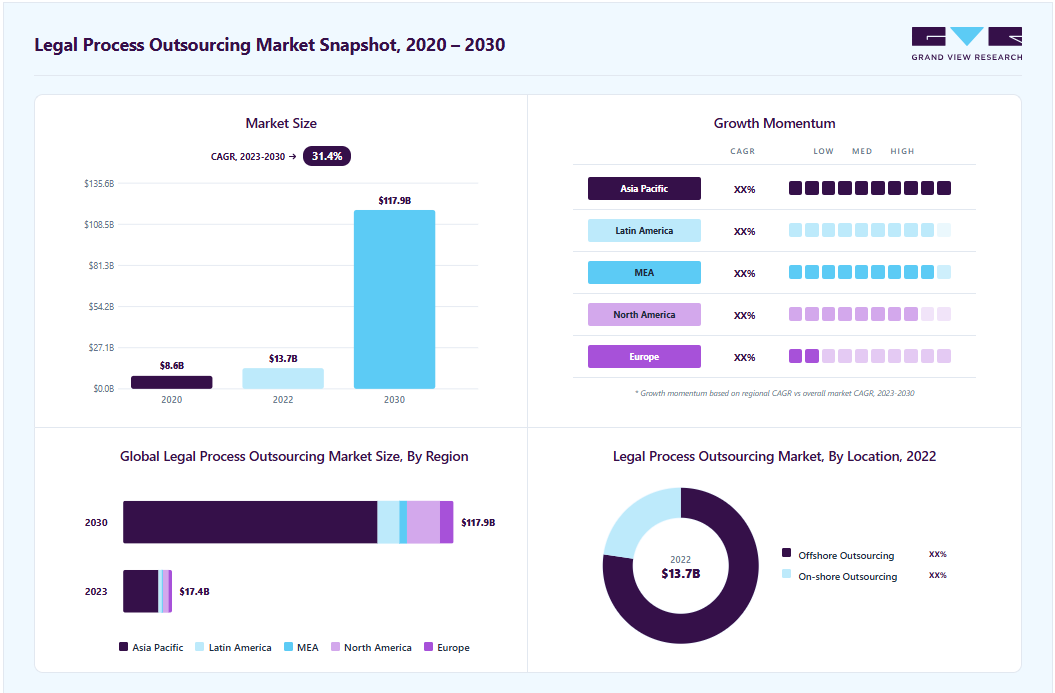Click the North America legend swatch
Screen dimensions: 1055x693
(x=335, y=647)
